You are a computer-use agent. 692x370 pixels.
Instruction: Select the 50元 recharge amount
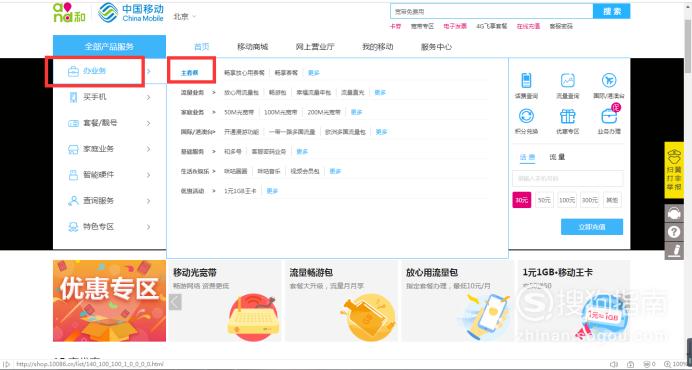(544, 200)
